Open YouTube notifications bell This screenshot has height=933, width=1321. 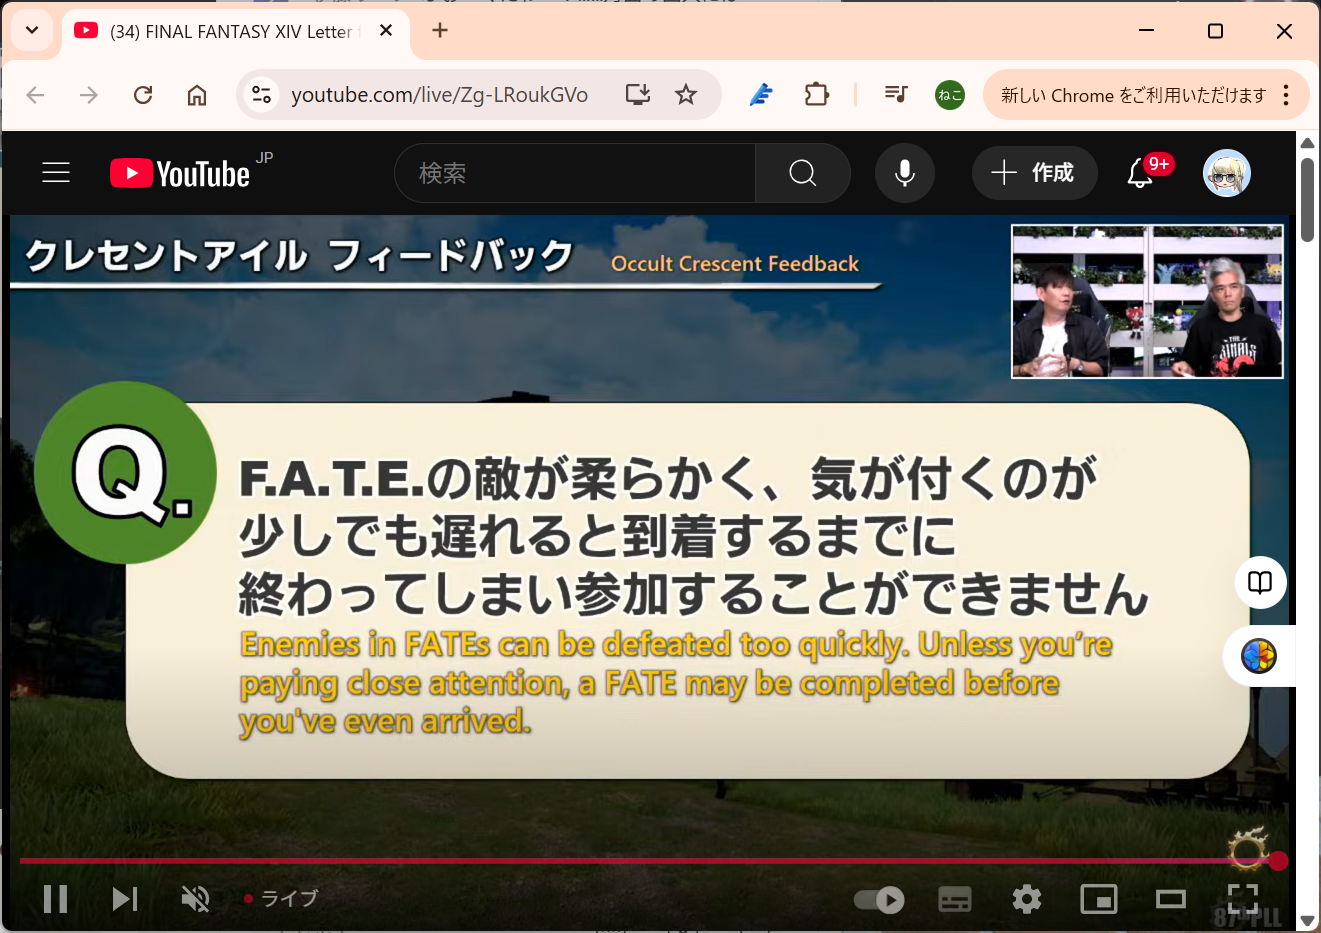click(x=1140, y=173)
